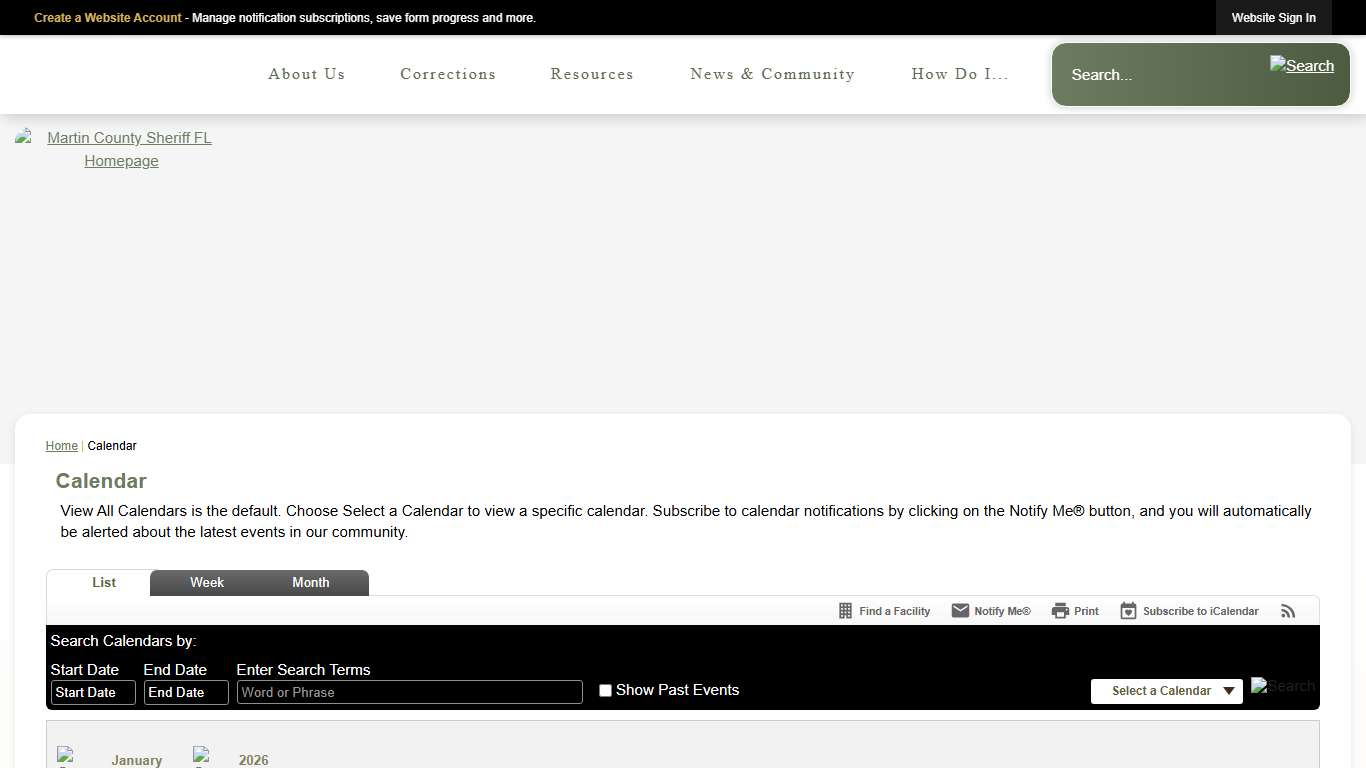Switch to the Week tab
The image size is (1366, 768).
point(207,583)
